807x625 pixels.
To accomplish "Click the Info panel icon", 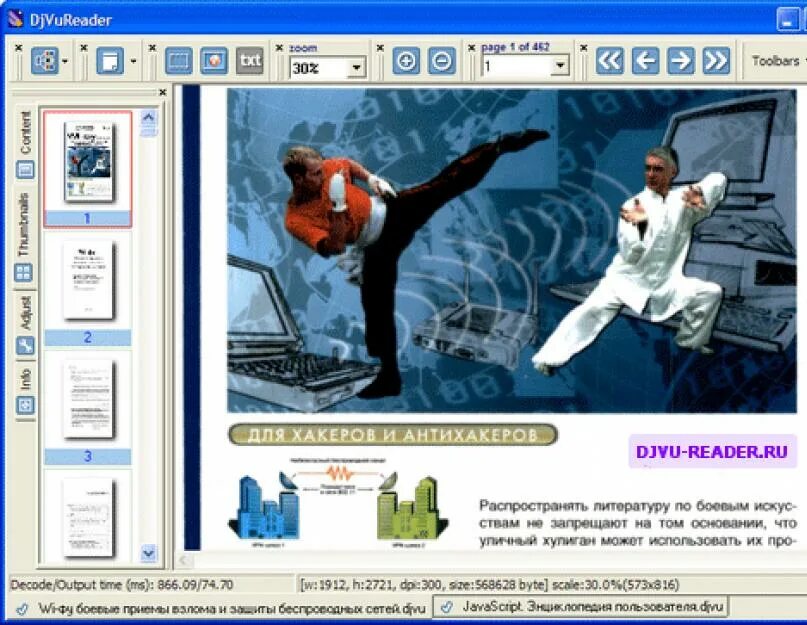I will [25, 405].
